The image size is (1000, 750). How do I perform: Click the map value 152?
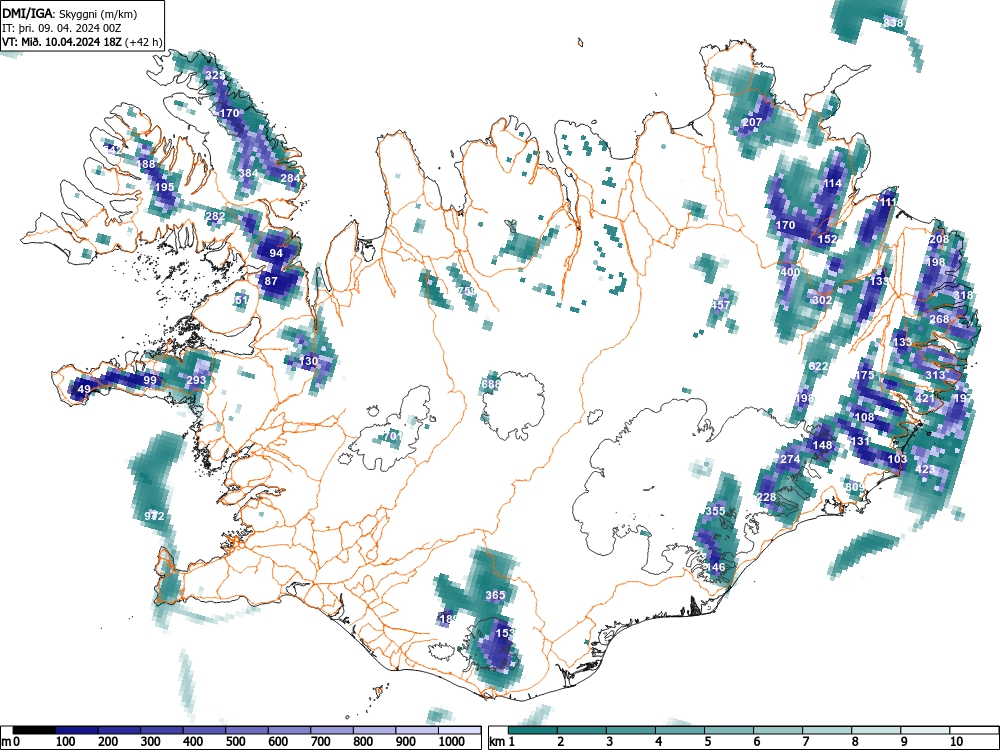(827, 239)
